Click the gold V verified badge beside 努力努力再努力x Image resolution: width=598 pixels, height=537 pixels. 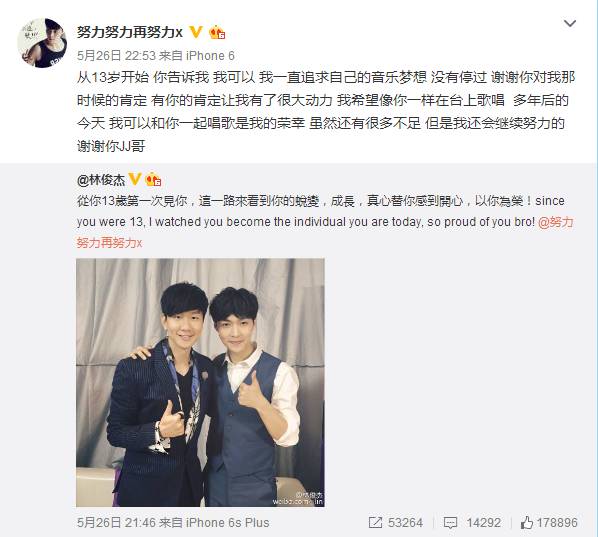tap(196, 32)
